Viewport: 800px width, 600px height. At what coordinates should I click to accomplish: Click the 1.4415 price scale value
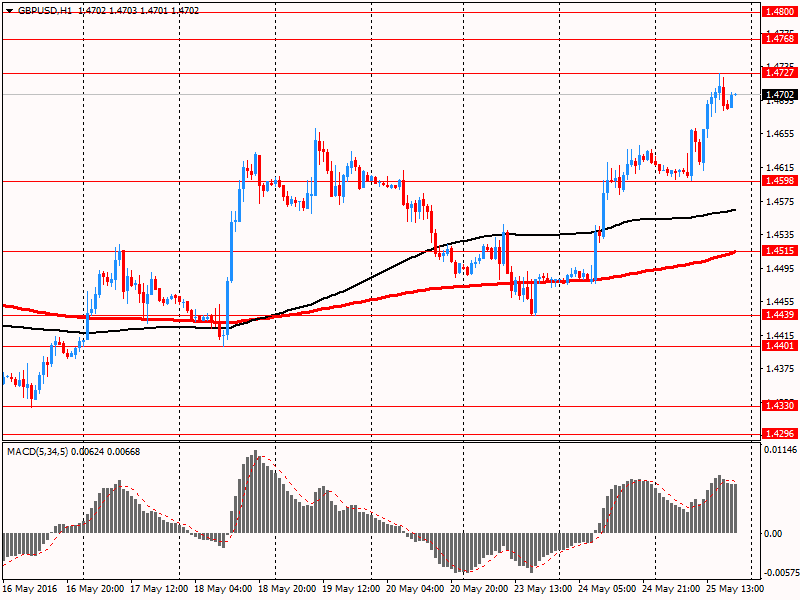780,336
